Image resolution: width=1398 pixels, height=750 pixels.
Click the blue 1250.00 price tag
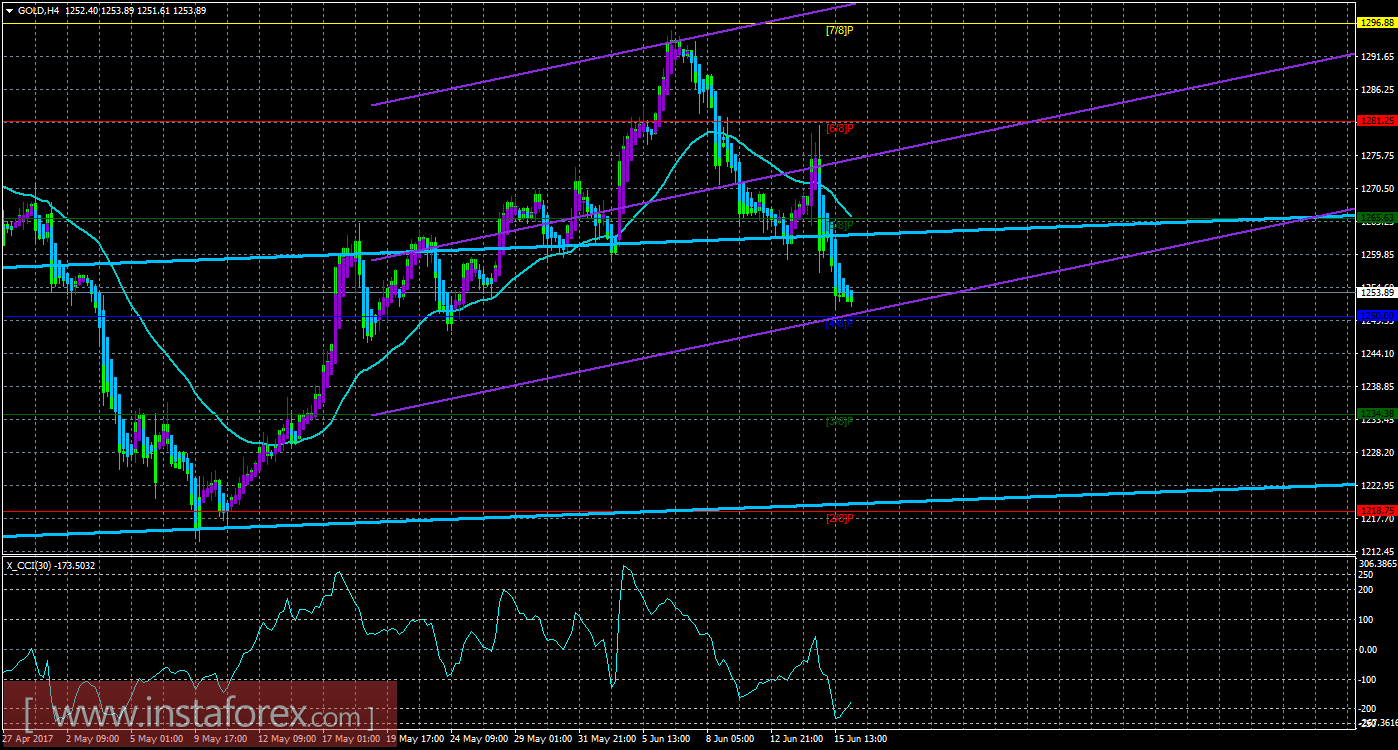coord(1377,316)
